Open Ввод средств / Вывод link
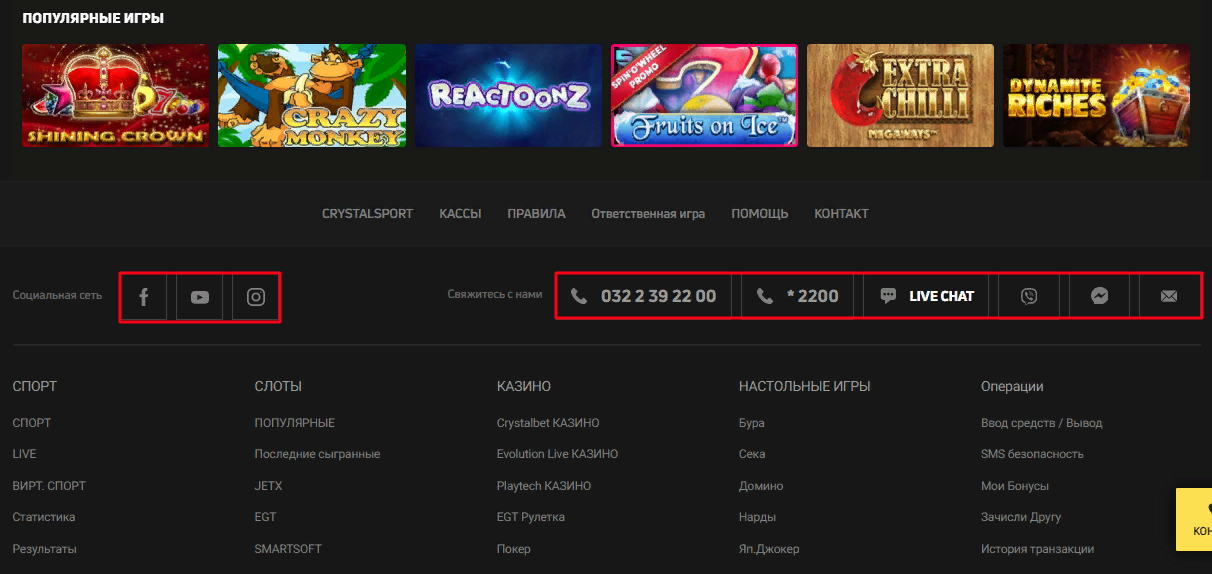 (x=1042, y=423)
